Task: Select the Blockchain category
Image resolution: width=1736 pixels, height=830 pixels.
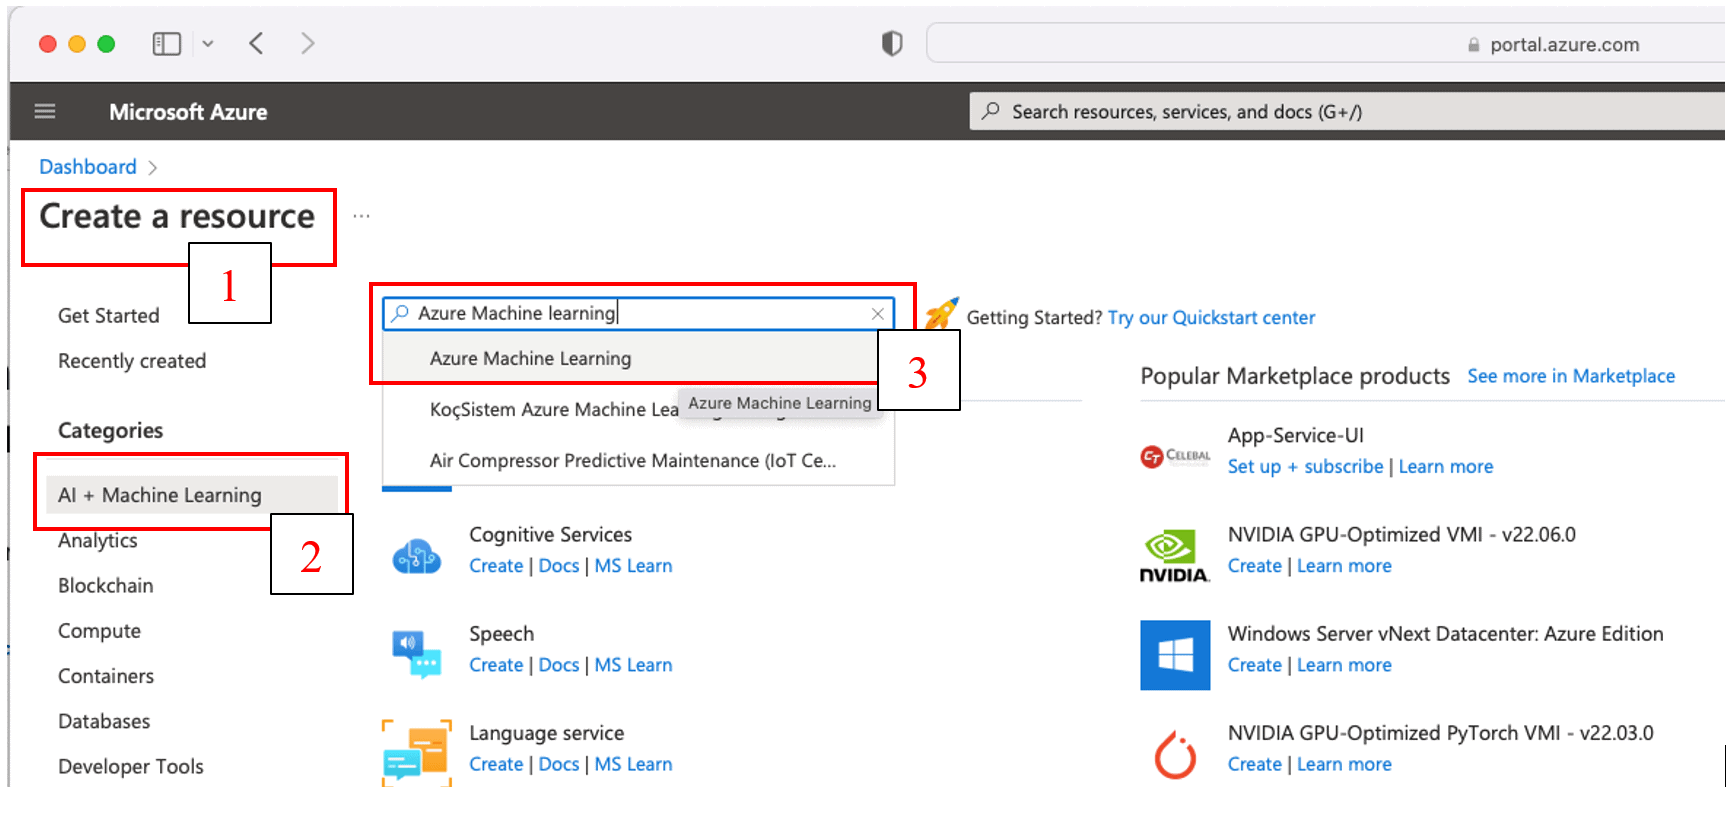Action: tap(106, 586)
